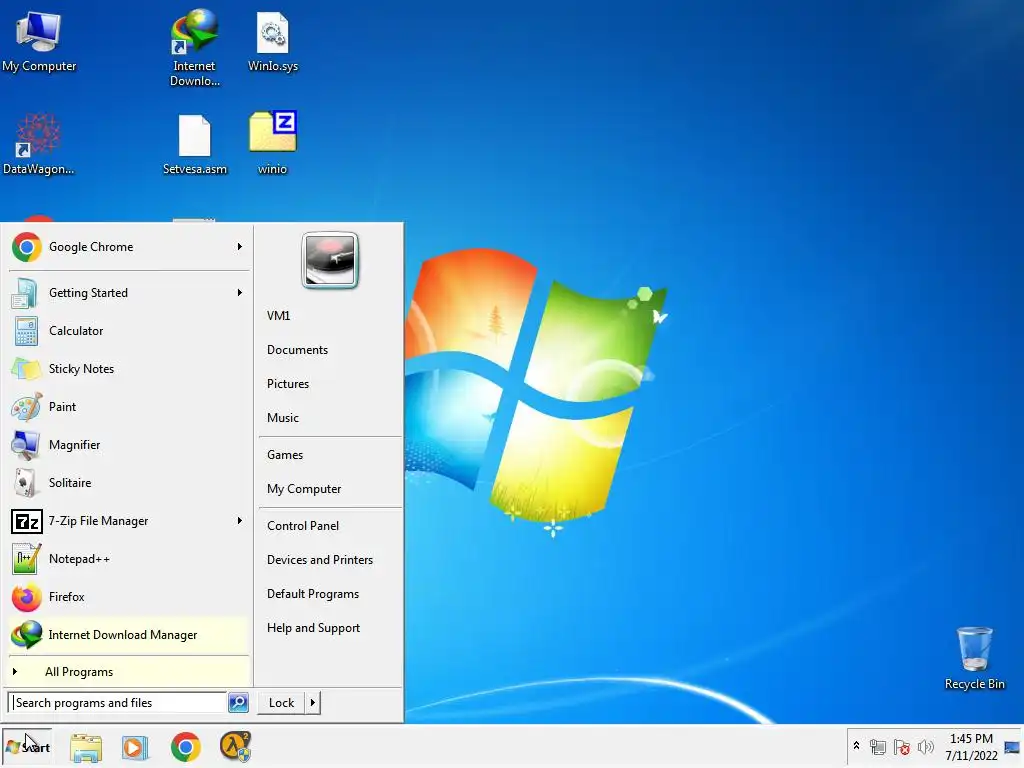Open Google Chrome from taskbar
The width and height of the screenshot is (1024, 768).
pos(185,746)
